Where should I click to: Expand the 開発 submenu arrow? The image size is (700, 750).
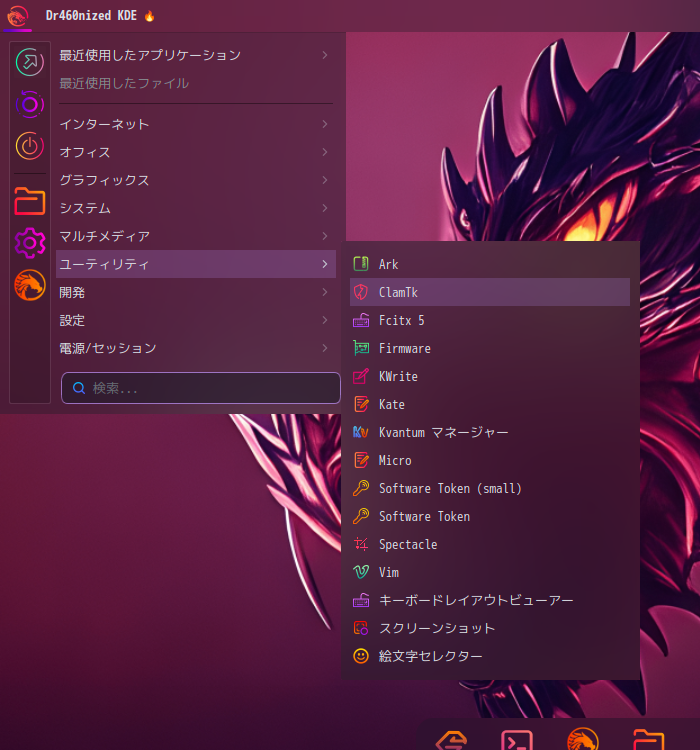(324, 292)
